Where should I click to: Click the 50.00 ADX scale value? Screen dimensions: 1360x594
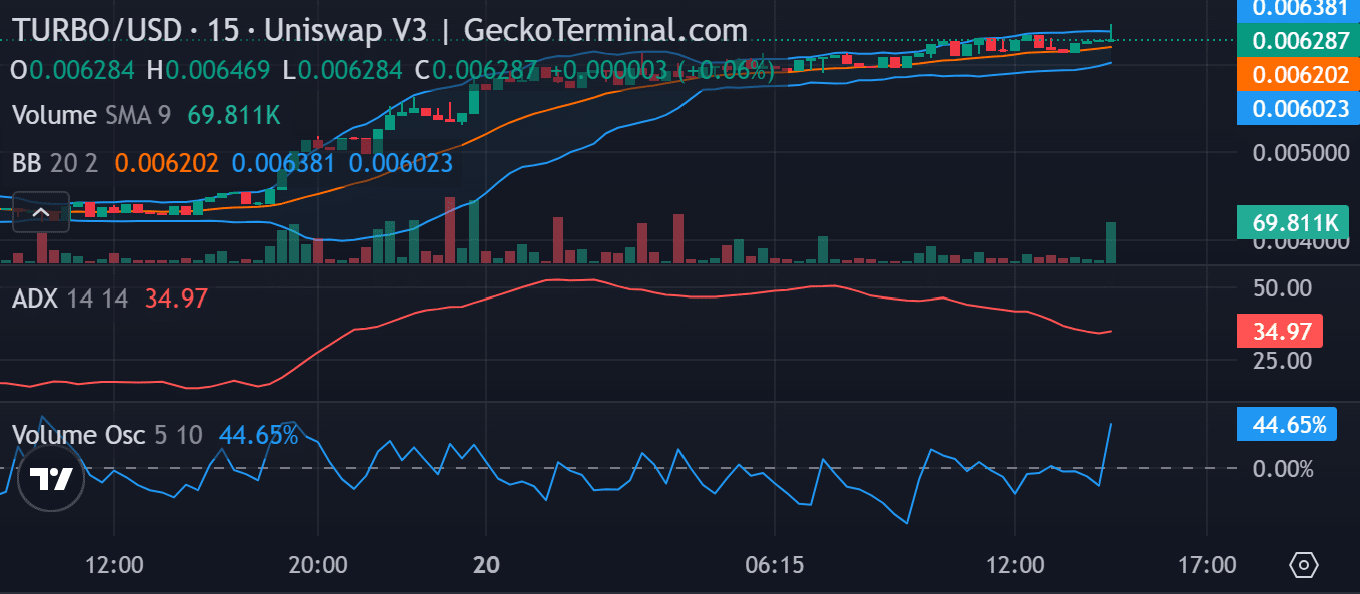click(1282, 289)
